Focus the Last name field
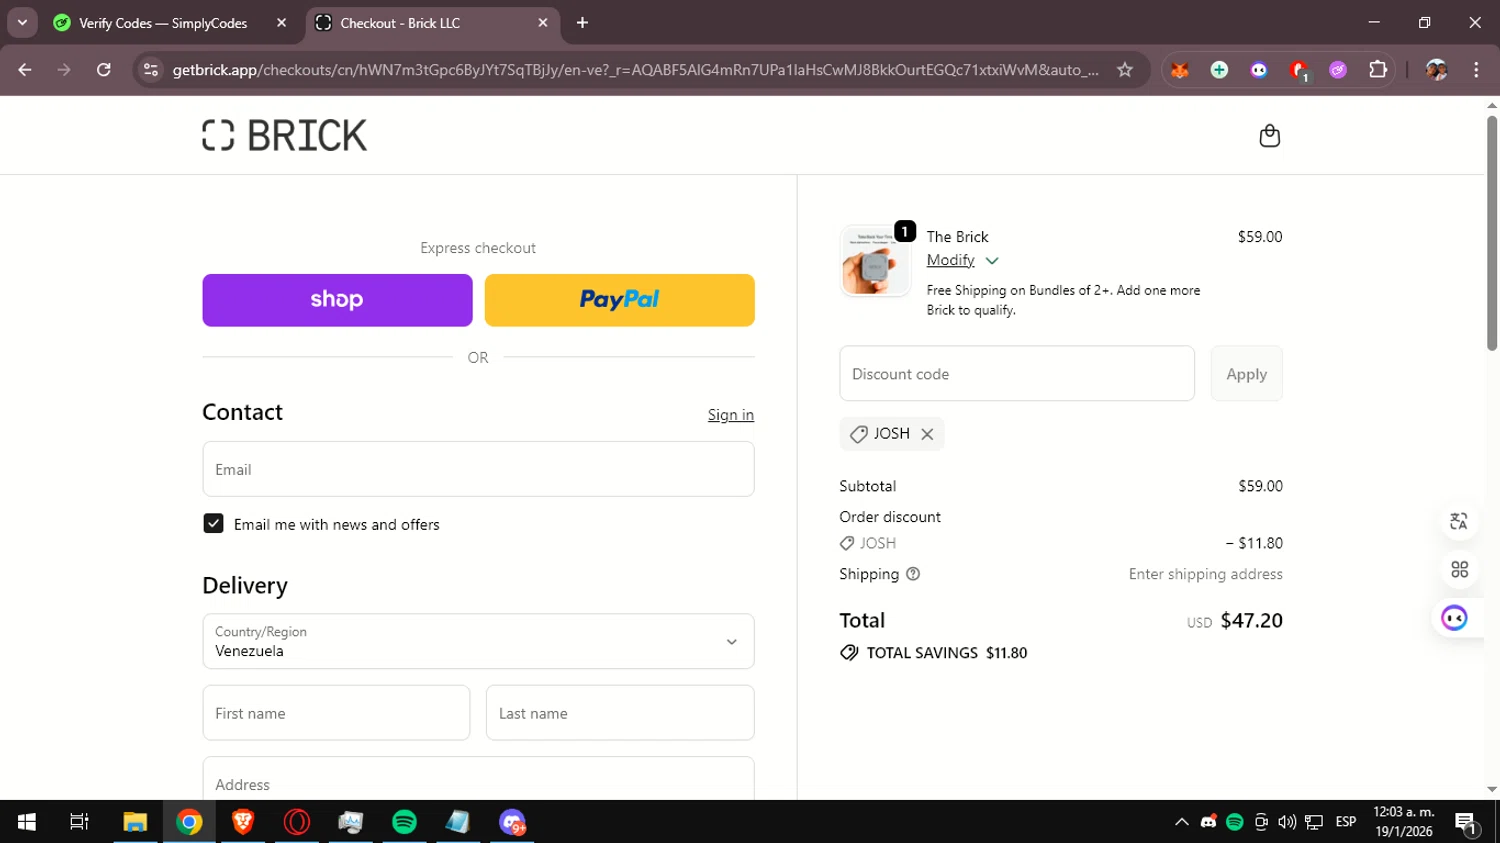Viewport: 1500px width, 843px height. click(x=620, y=713)
